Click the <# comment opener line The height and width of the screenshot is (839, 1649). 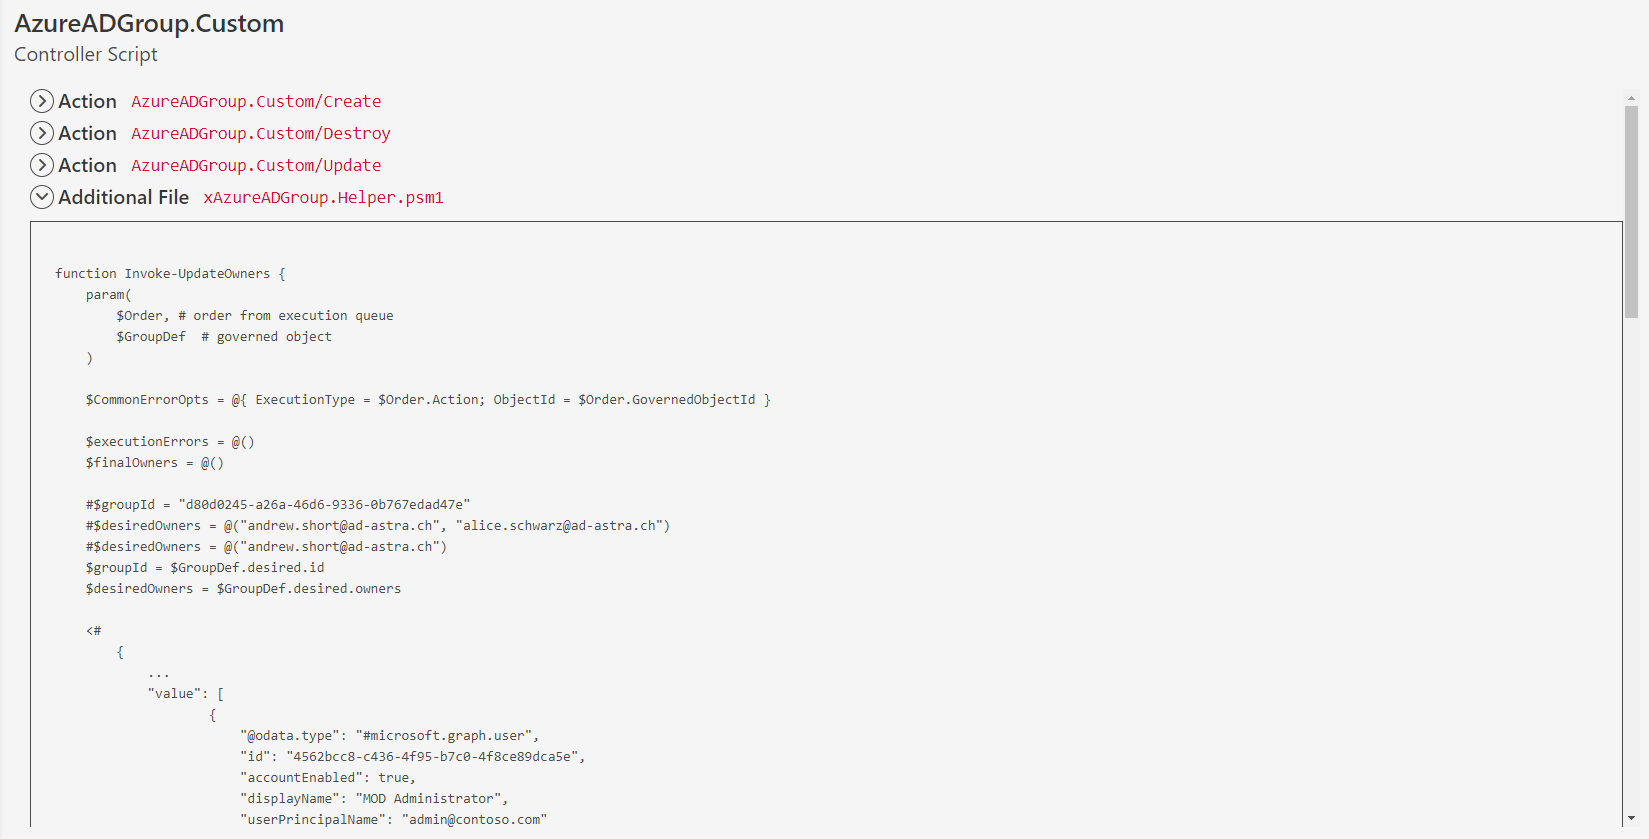tap(93, 630)
